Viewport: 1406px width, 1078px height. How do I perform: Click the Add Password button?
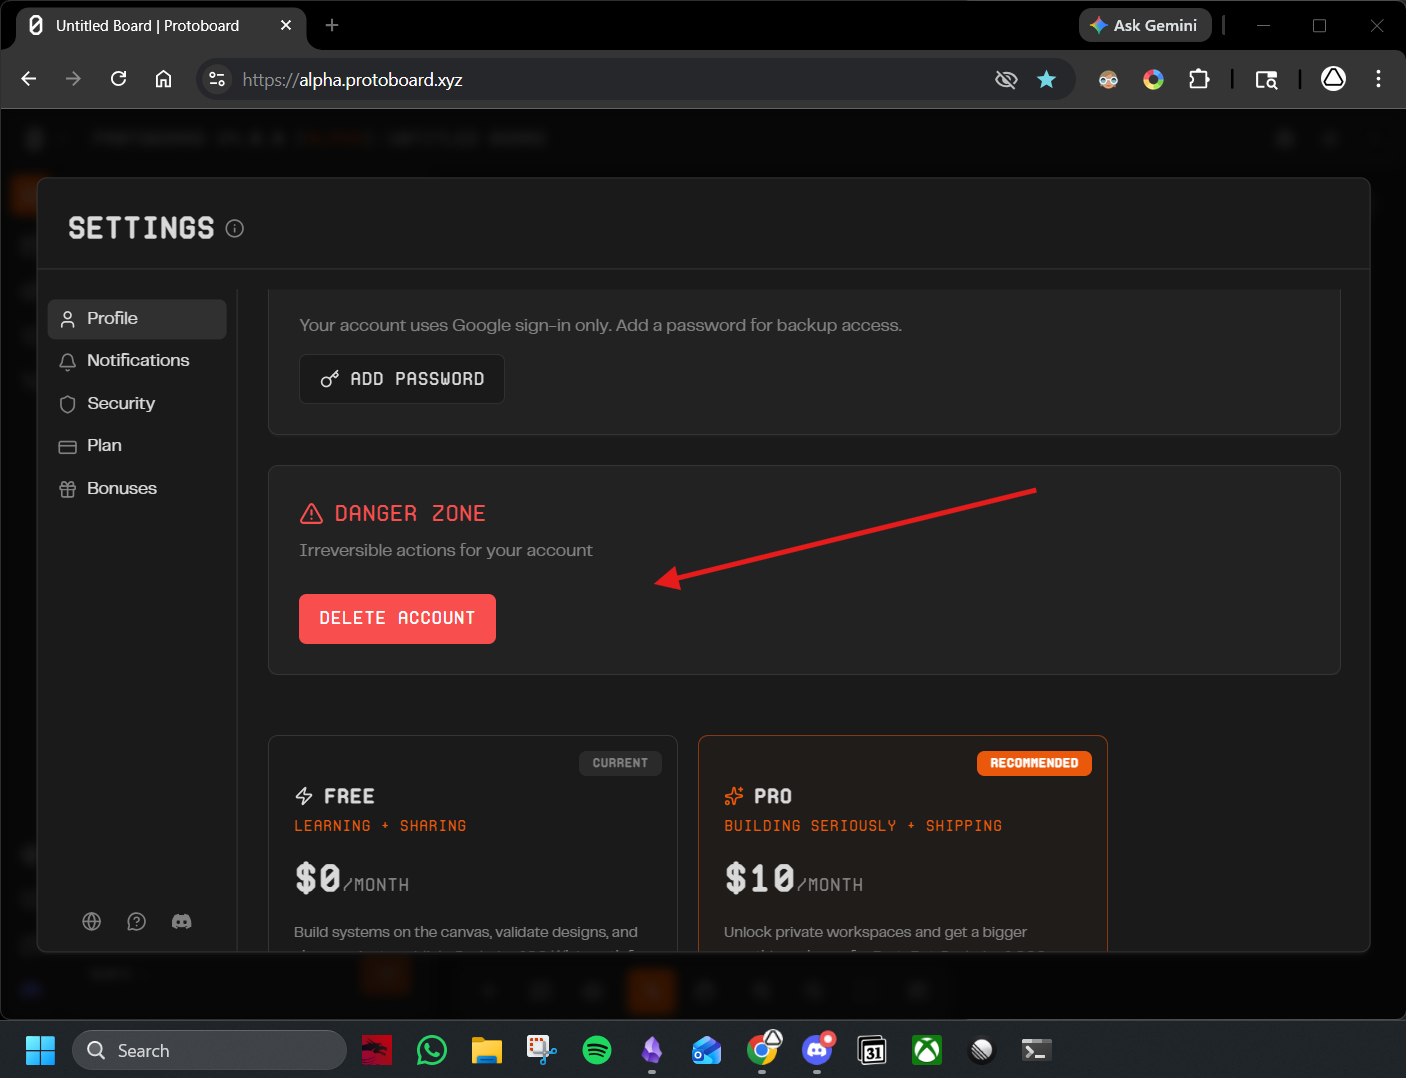(402, 379)
